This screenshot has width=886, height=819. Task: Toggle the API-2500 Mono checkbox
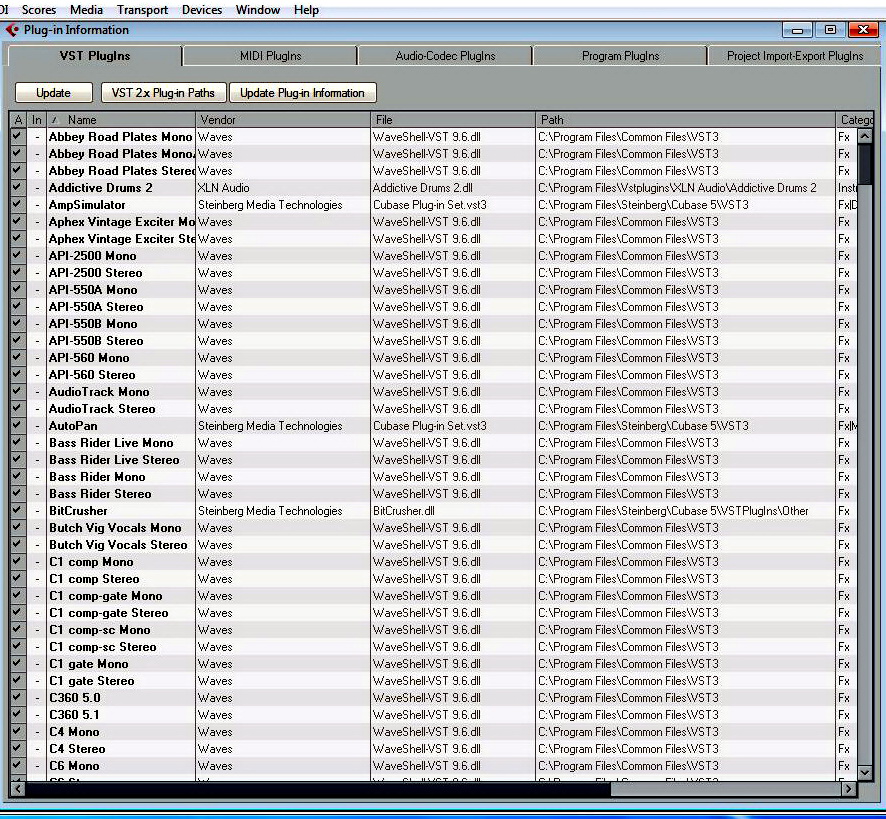pyautogui.click(x=17, y=255)
